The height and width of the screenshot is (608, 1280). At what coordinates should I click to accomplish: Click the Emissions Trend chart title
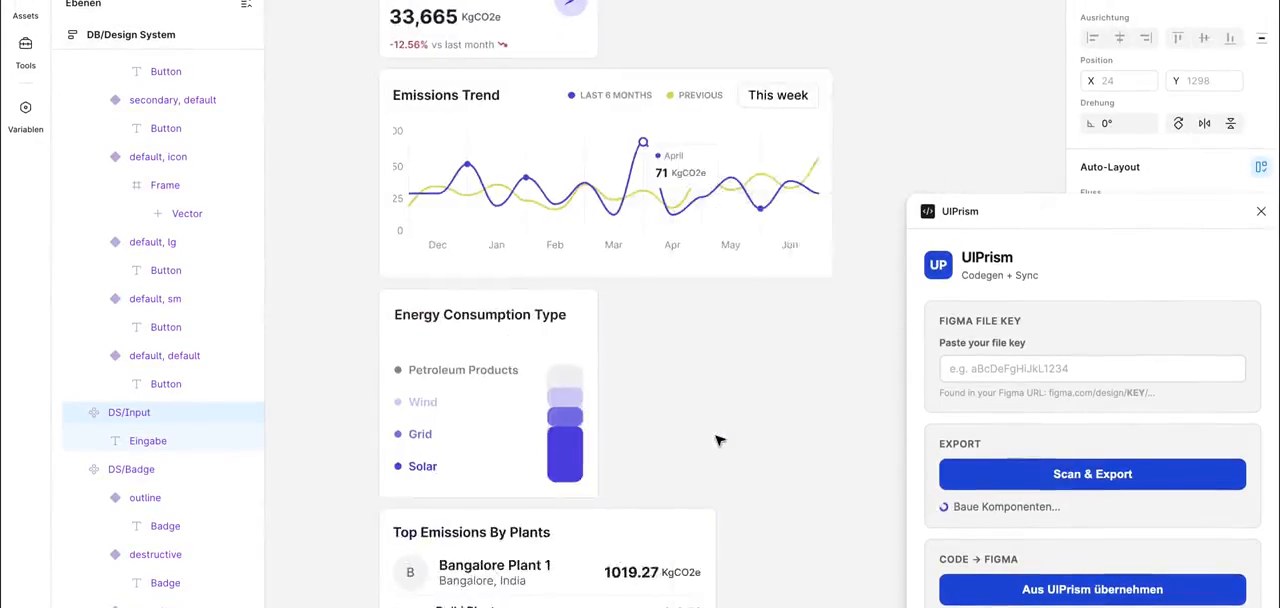[x=446, y=95]
